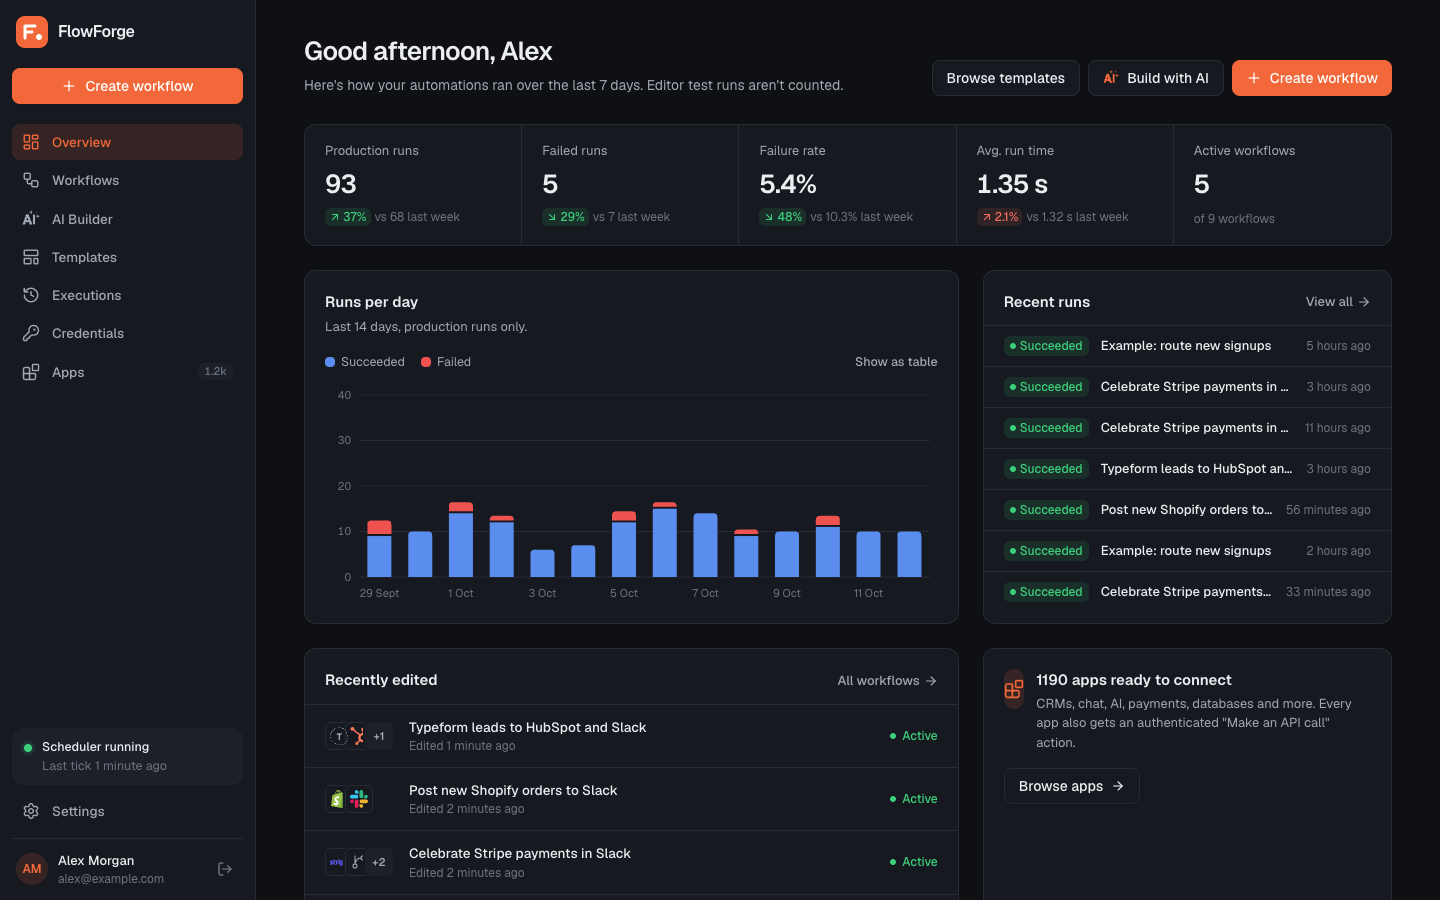Screen dimensions: 1440x900
Task: Click Active status of Shopify workflow
Action: (913, 799)
